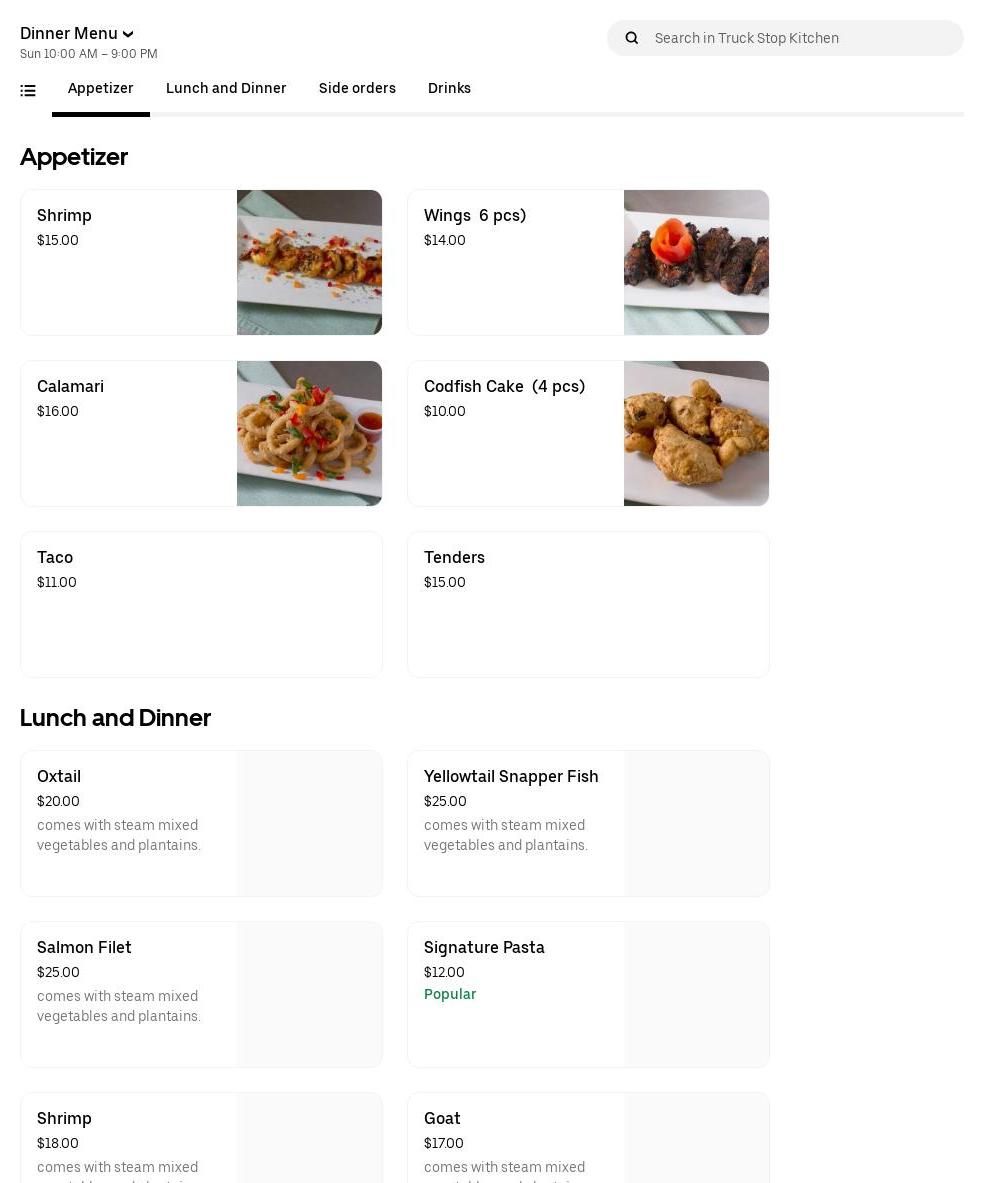
Task: Choose the Tenders menu item
Action: (x=588, y=604)
